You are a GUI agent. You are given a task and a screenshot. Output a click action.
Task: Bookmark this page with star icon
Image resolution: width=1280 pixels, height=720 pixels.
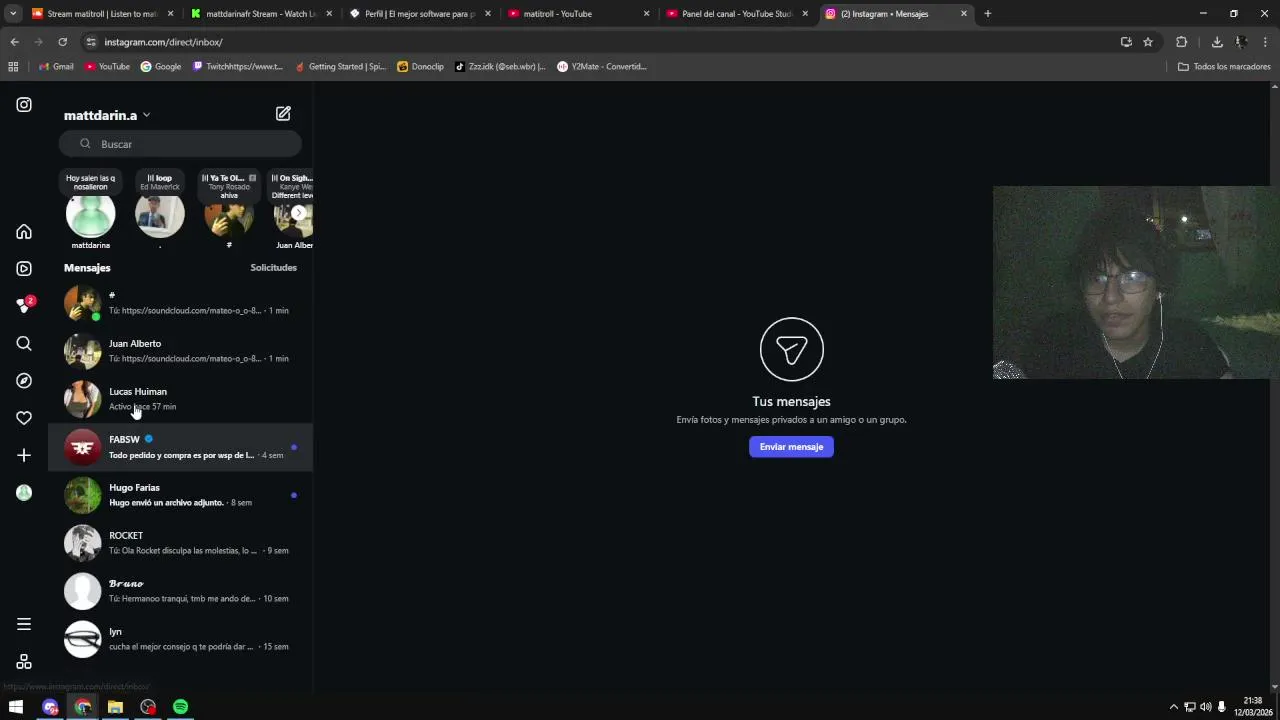tap(1148, 42)
